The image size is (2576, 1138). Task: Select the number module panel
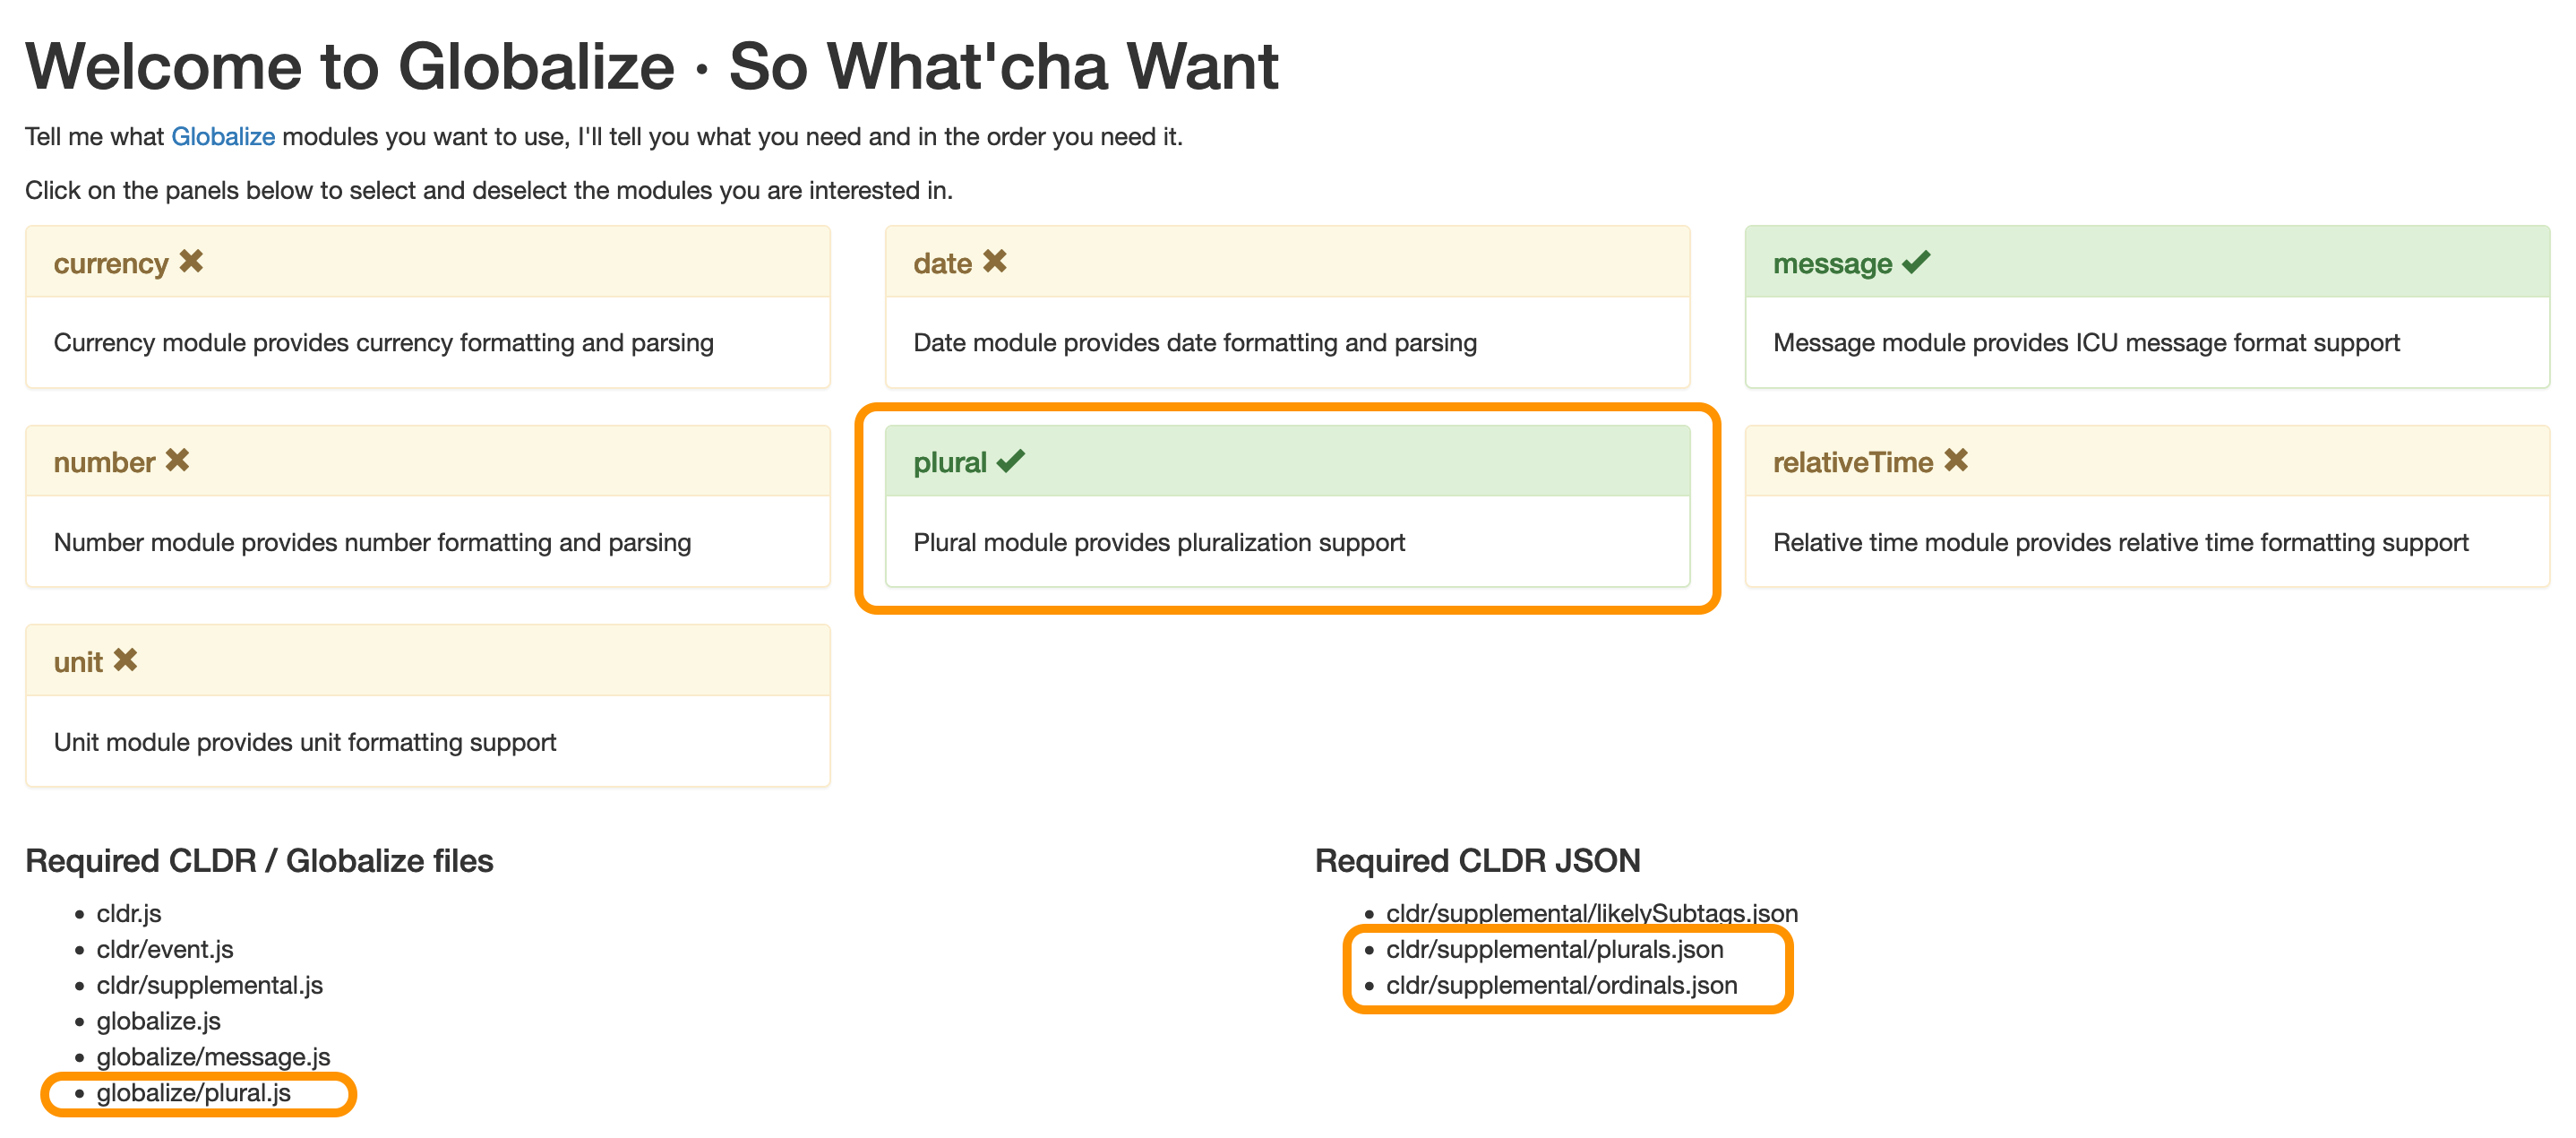428,505
